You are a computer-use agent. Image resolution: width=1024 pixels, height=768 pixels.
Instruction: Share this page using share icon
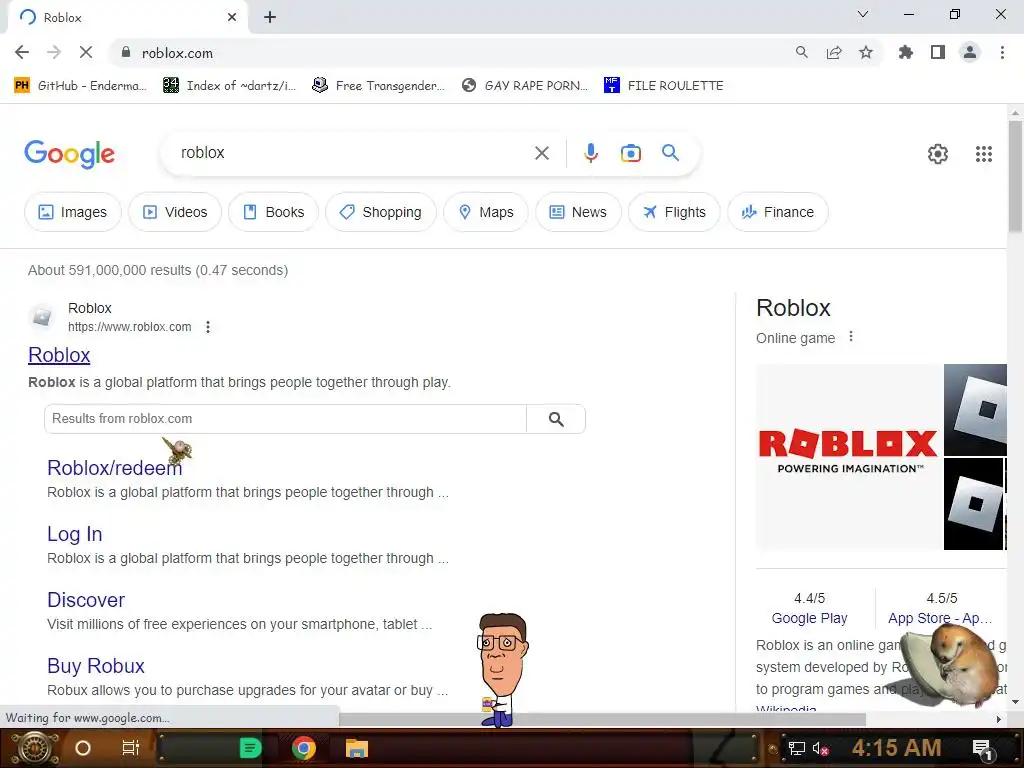834,52
